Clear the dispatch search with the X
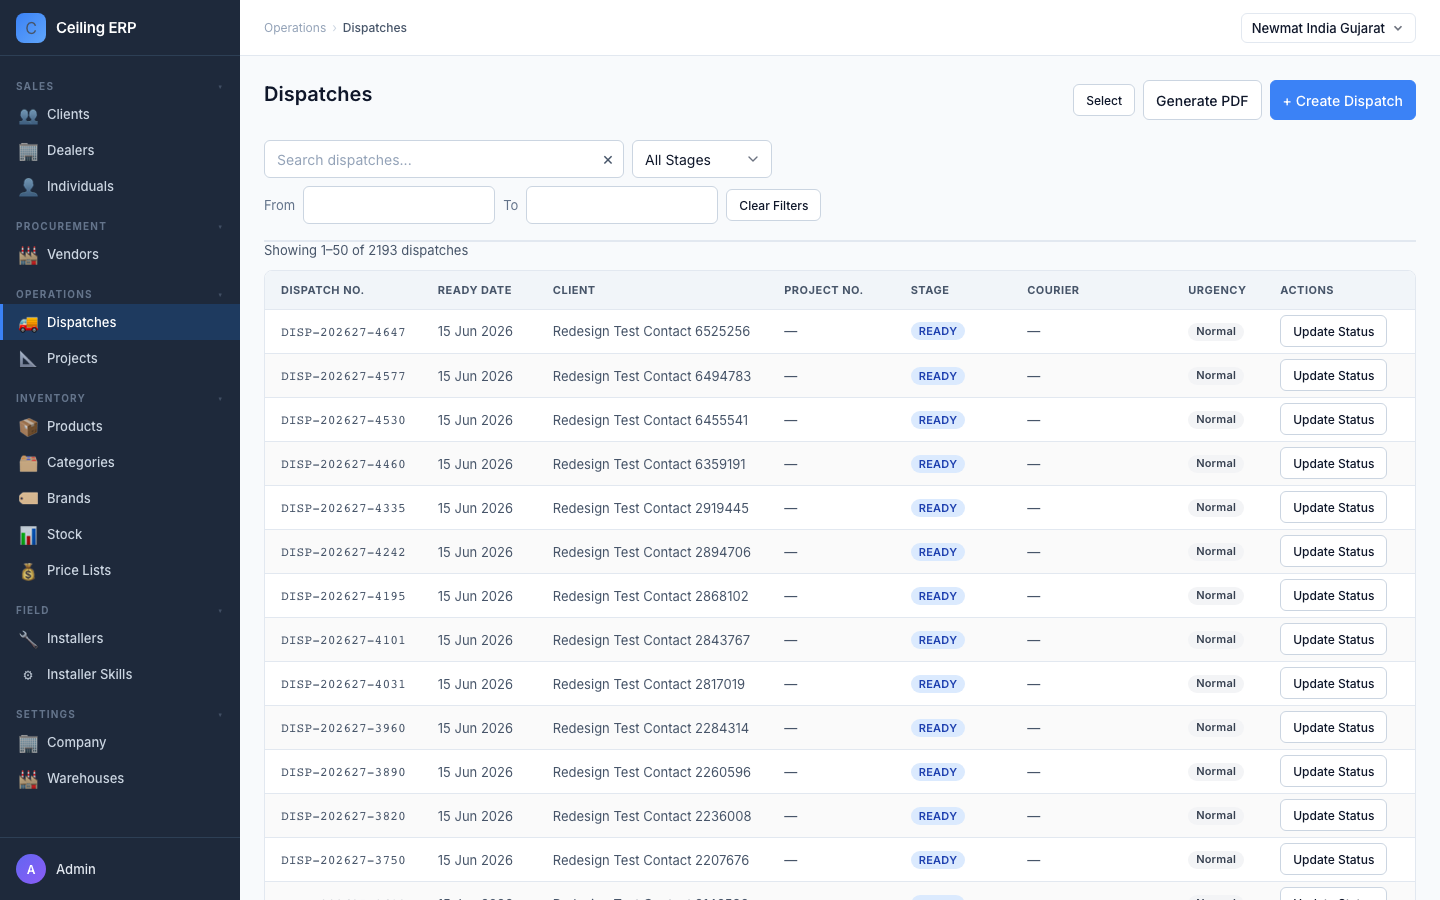 607,160
